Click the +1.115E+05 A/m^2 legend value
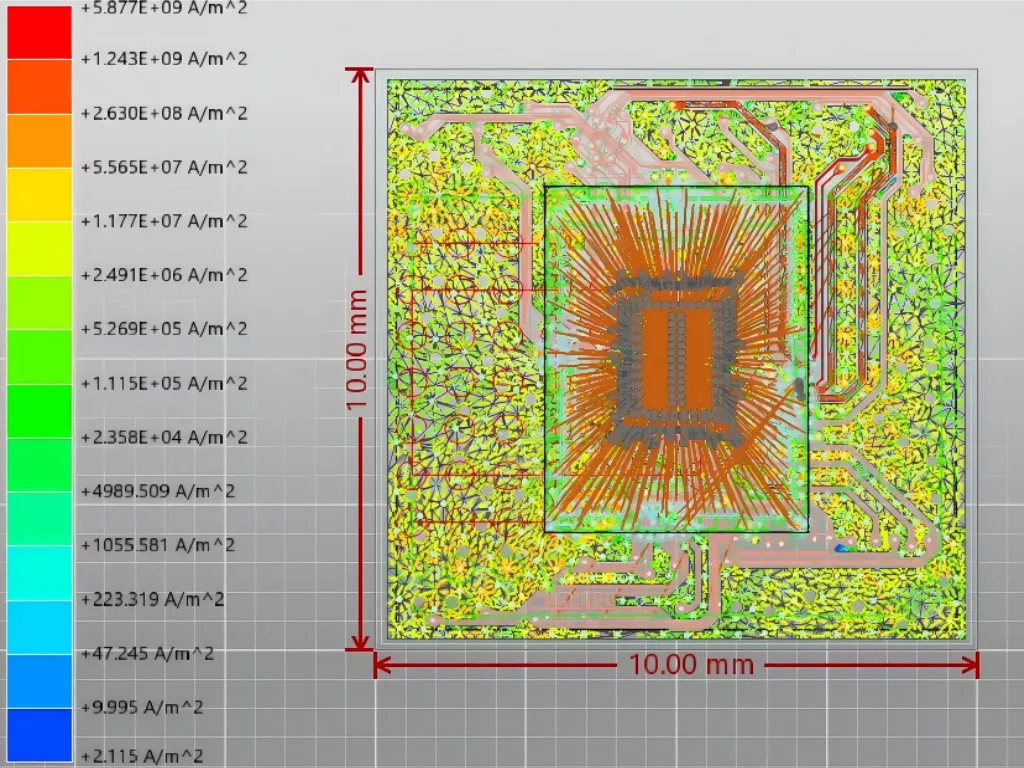 (164, 383)
